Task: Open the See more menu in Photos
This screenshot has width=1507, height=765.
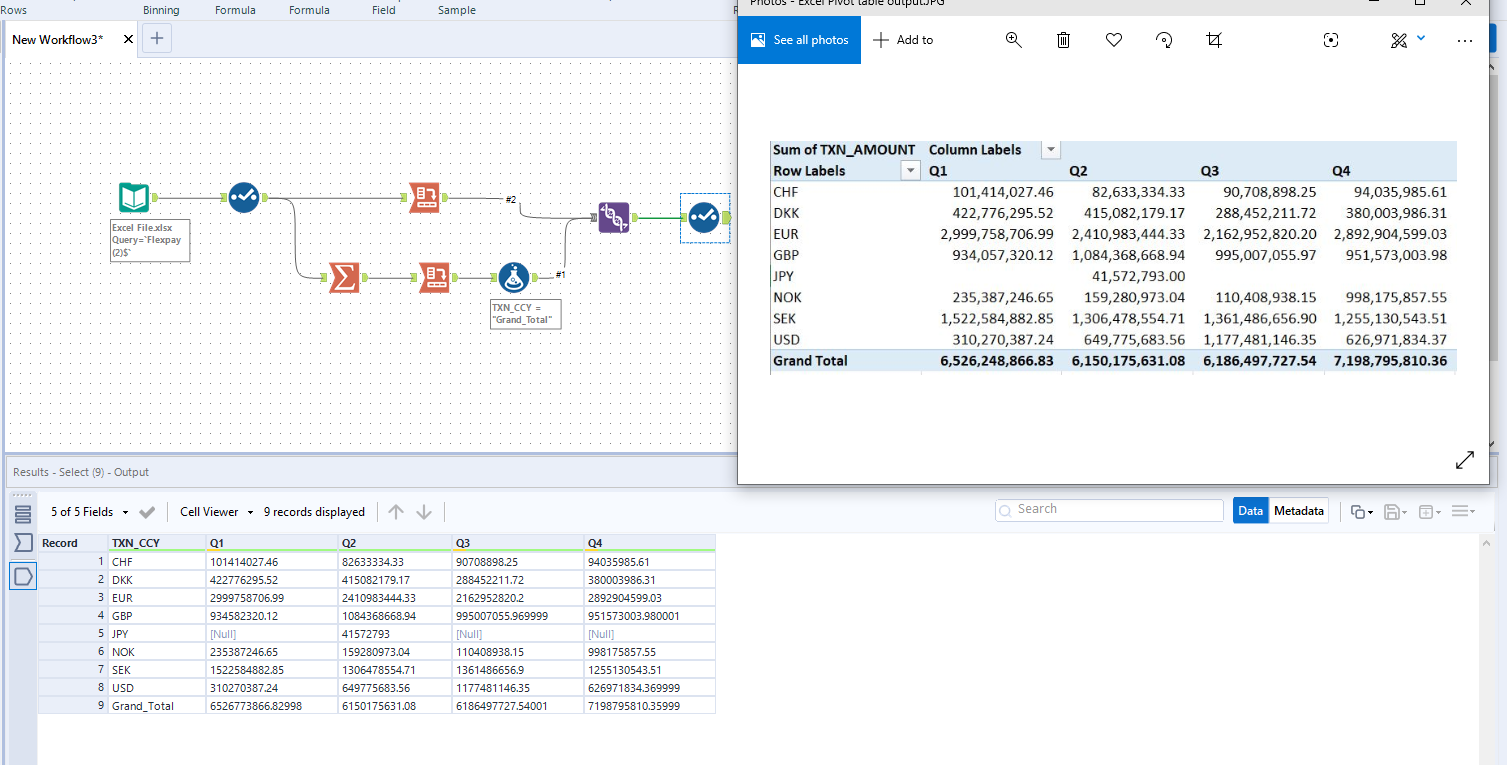Action: 1465,40
